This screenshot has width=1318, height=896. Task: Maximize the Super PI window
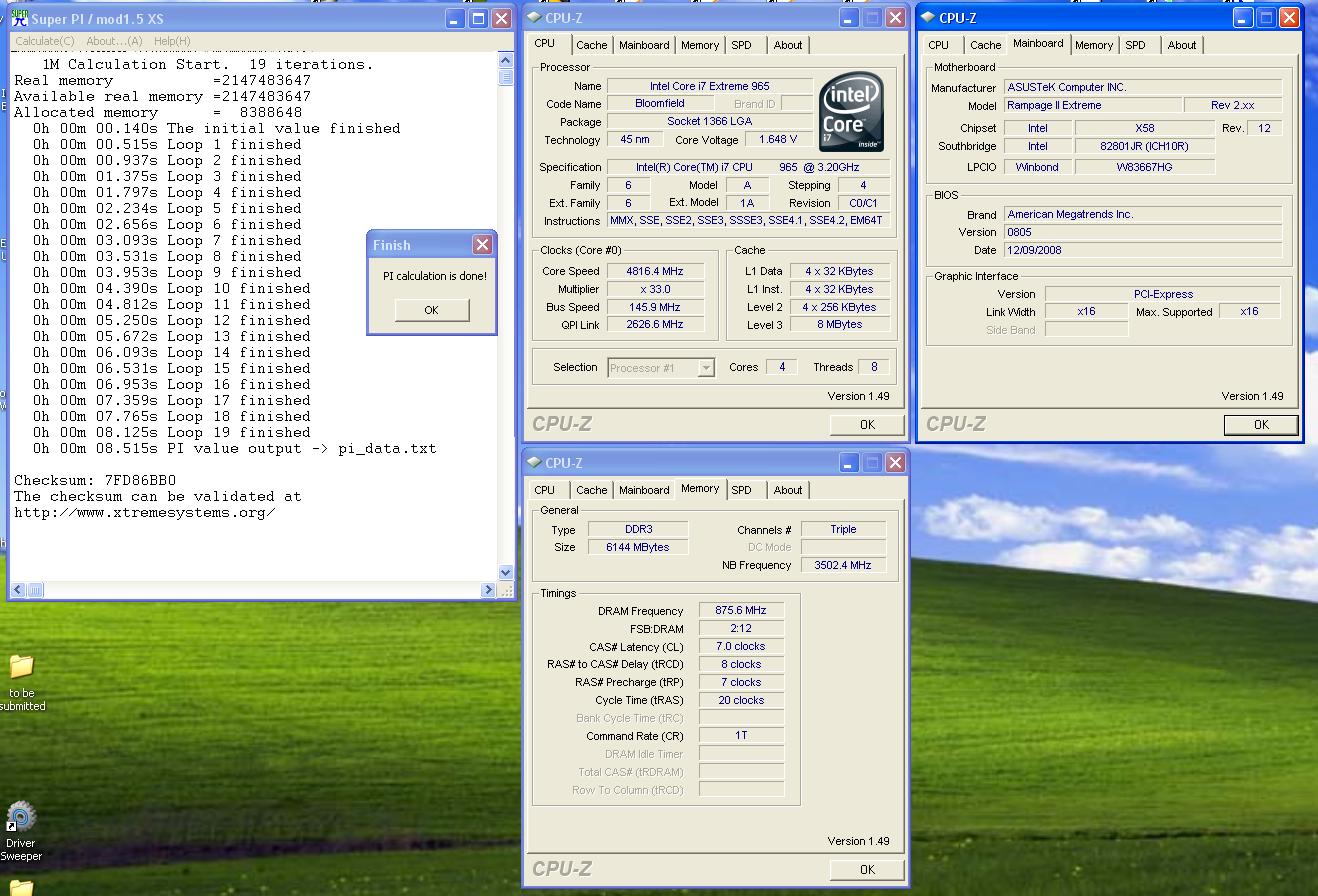478,18
